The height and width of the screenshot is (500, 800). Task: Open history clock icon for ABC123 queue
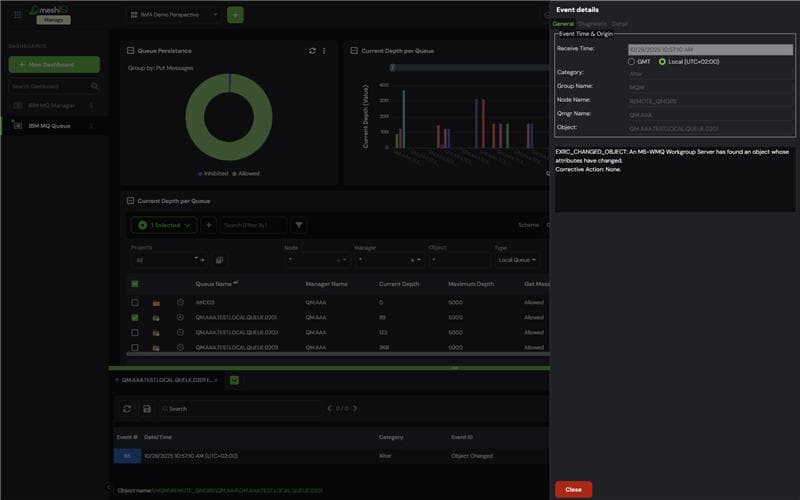(x=180, y=302)
